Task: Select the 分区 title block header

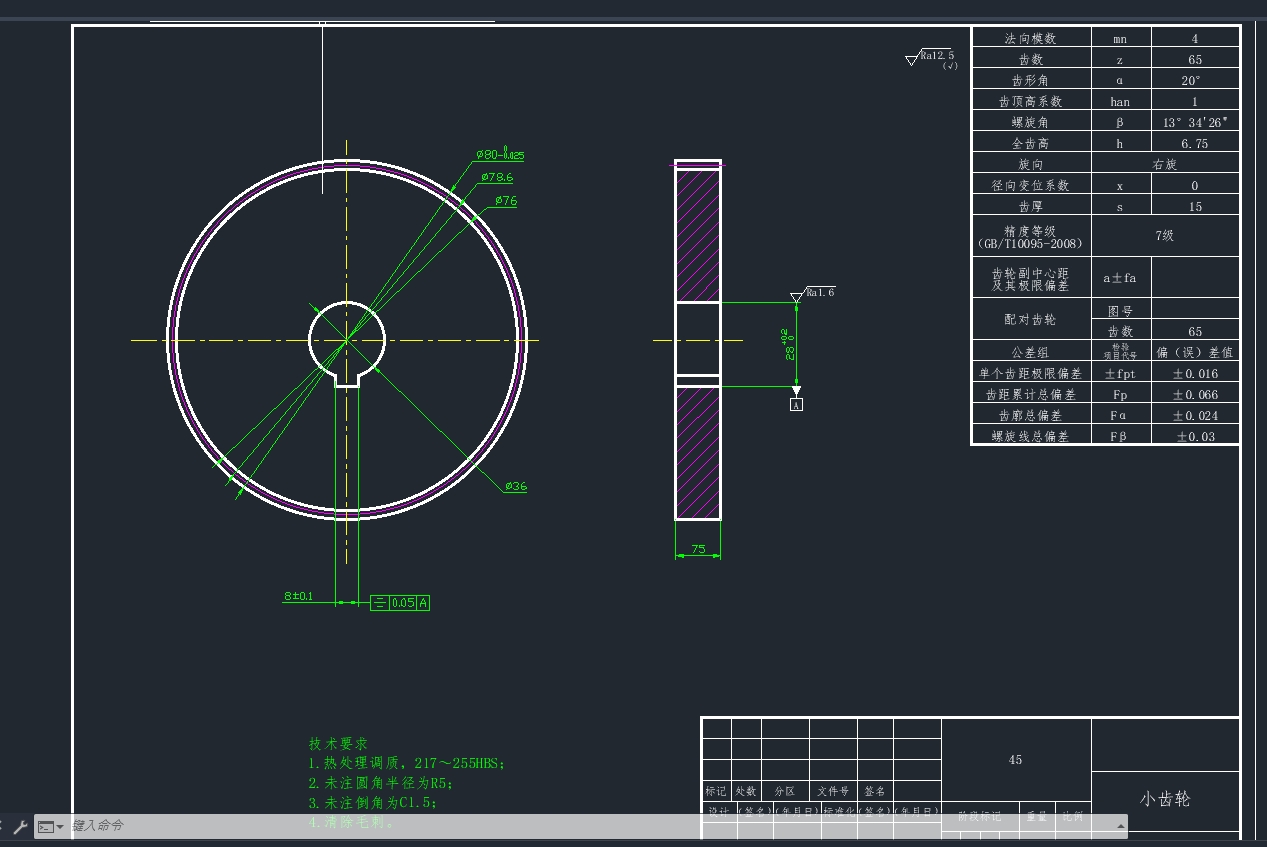Action: click(x=784, y=791)
